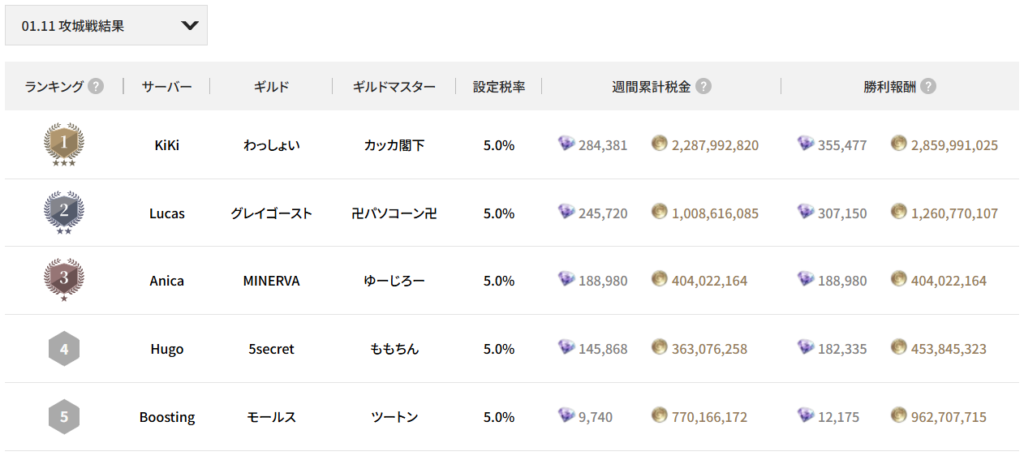Image resolution: width=1024 pixels, height=456 pixels.
Task: Click guild master name ももちん
Action: 394,349
